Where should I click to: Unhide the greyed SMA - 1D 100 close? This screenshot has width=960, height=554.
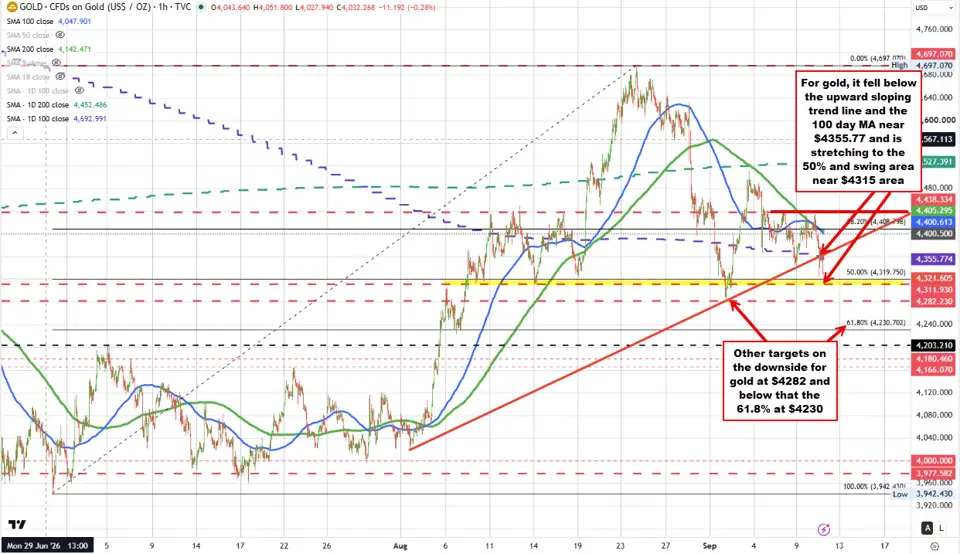[x=79, y=91]
